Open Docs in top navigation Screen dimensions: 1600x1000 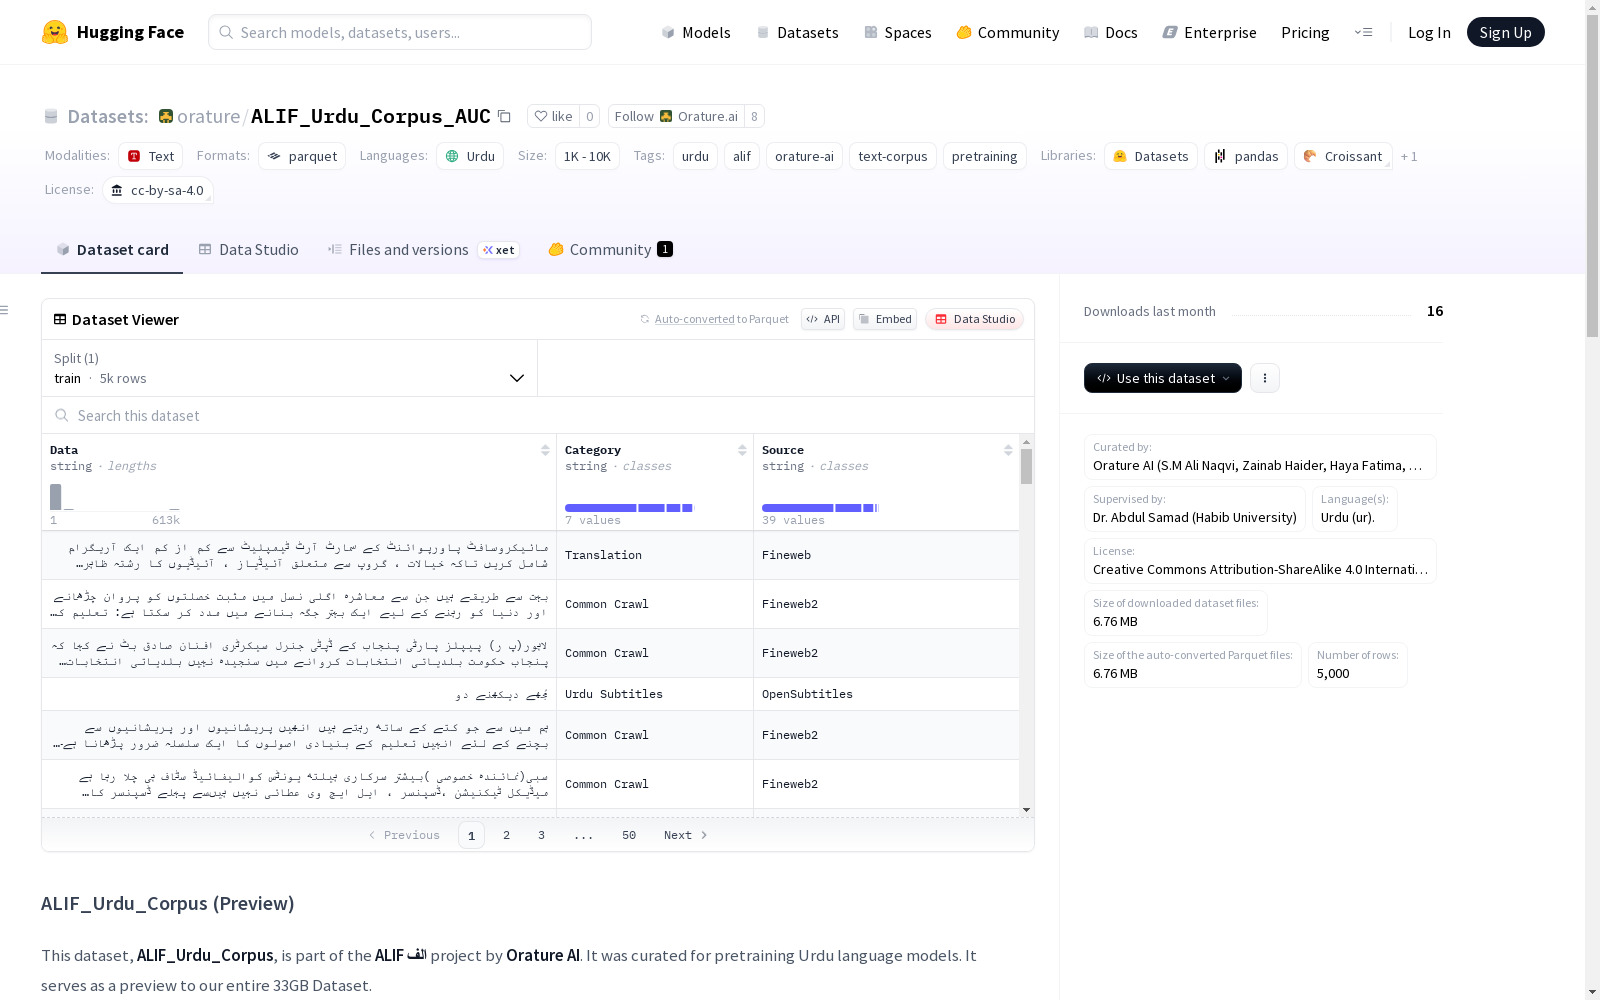click(x=1110, y=32)
